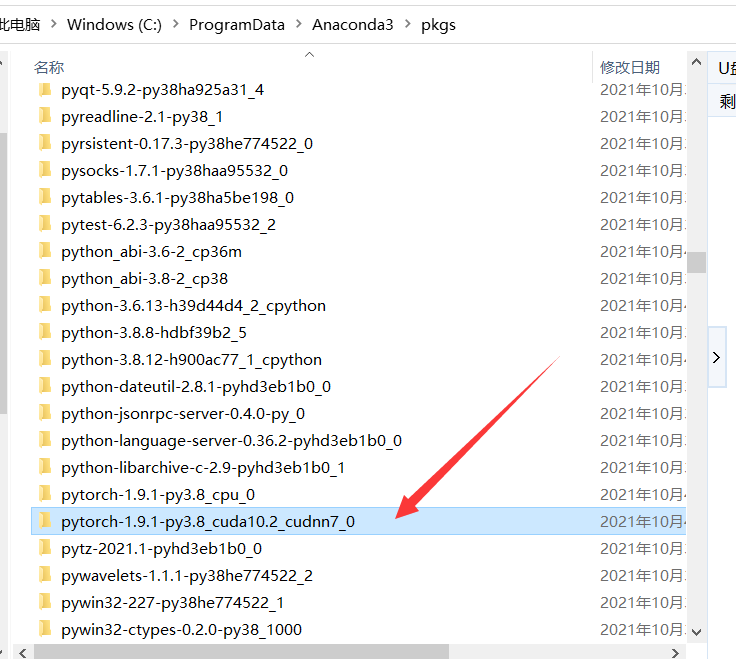736x659 pixels.
Task: Click folder icon of python-3.6.13-h39d44d4_2_cpython
Action: pos(45,305)
